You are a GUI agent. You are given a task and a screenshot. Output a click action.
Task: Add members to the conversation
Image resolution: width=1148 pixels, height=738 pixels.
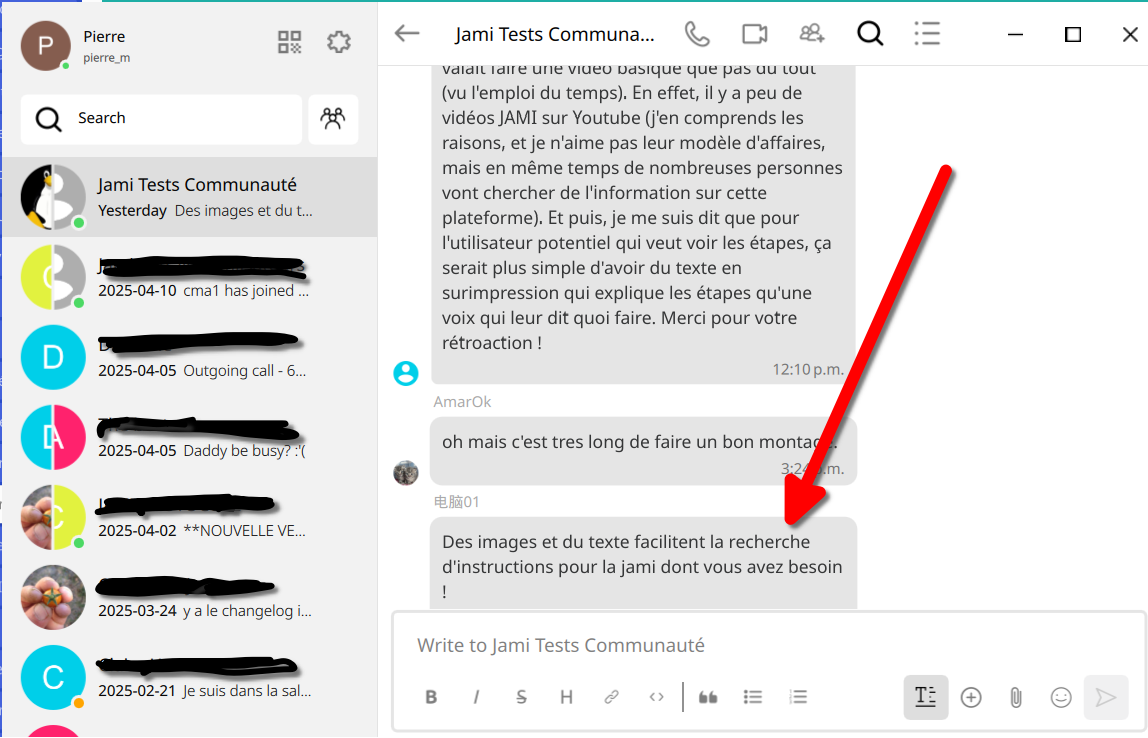(x=811, y=34)
